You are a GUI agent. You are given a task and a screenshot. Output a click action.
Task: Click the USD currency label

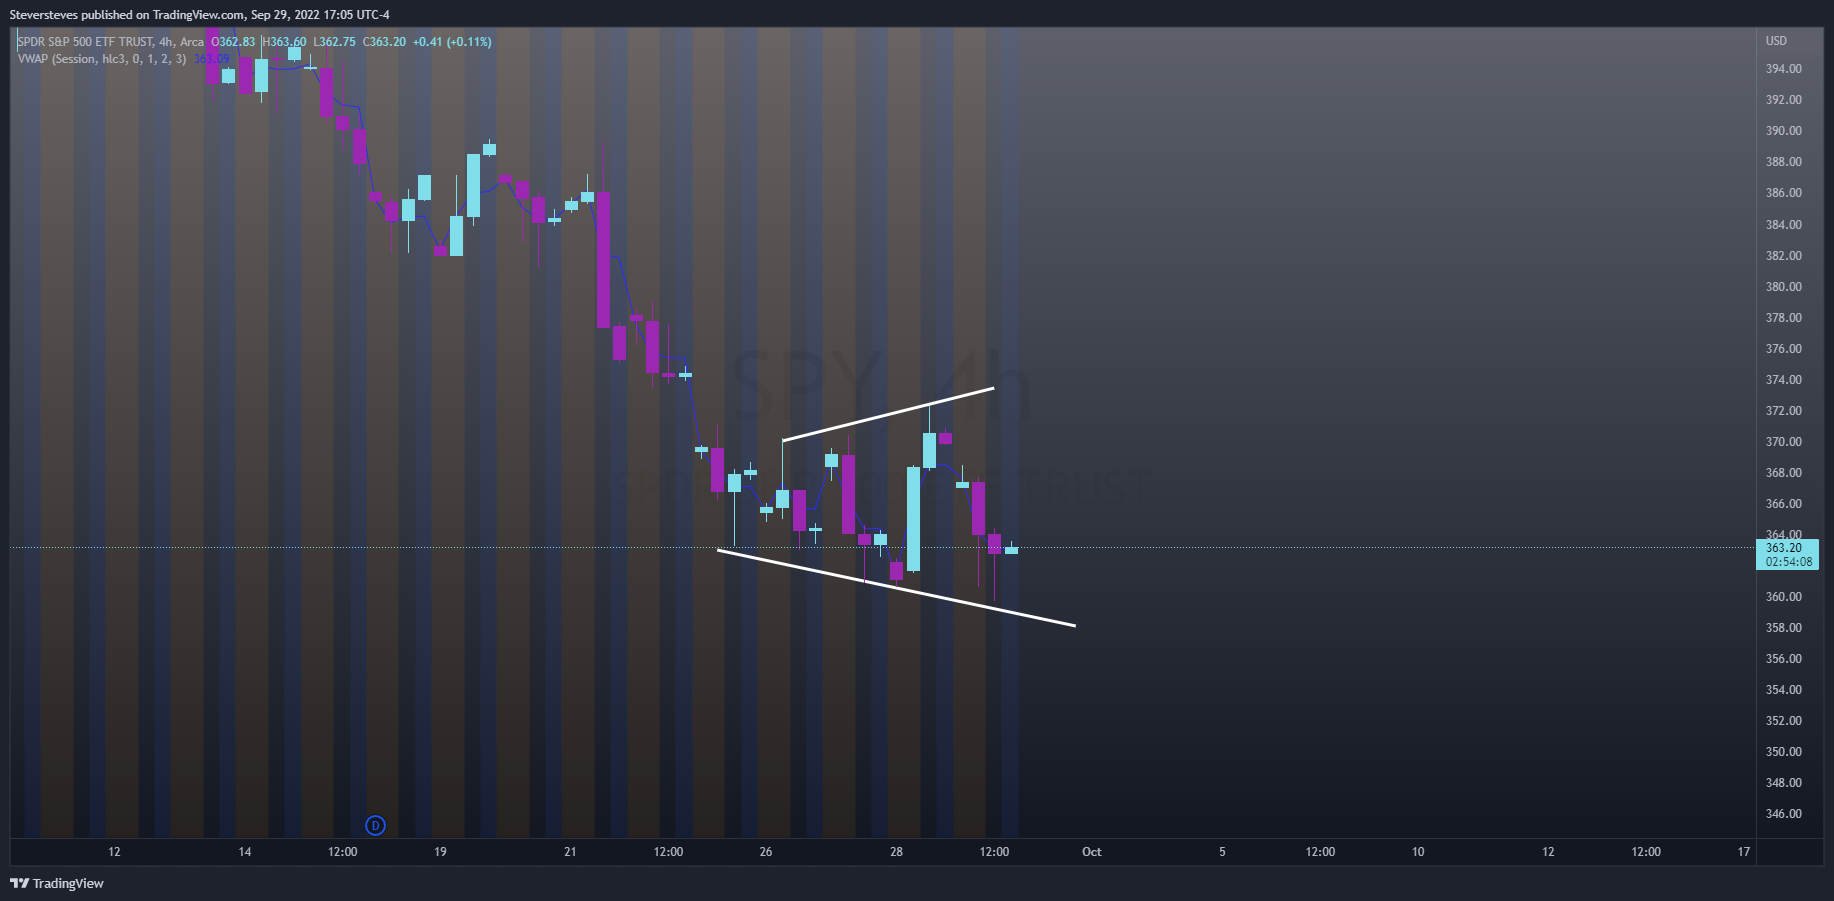point(1776,41)
